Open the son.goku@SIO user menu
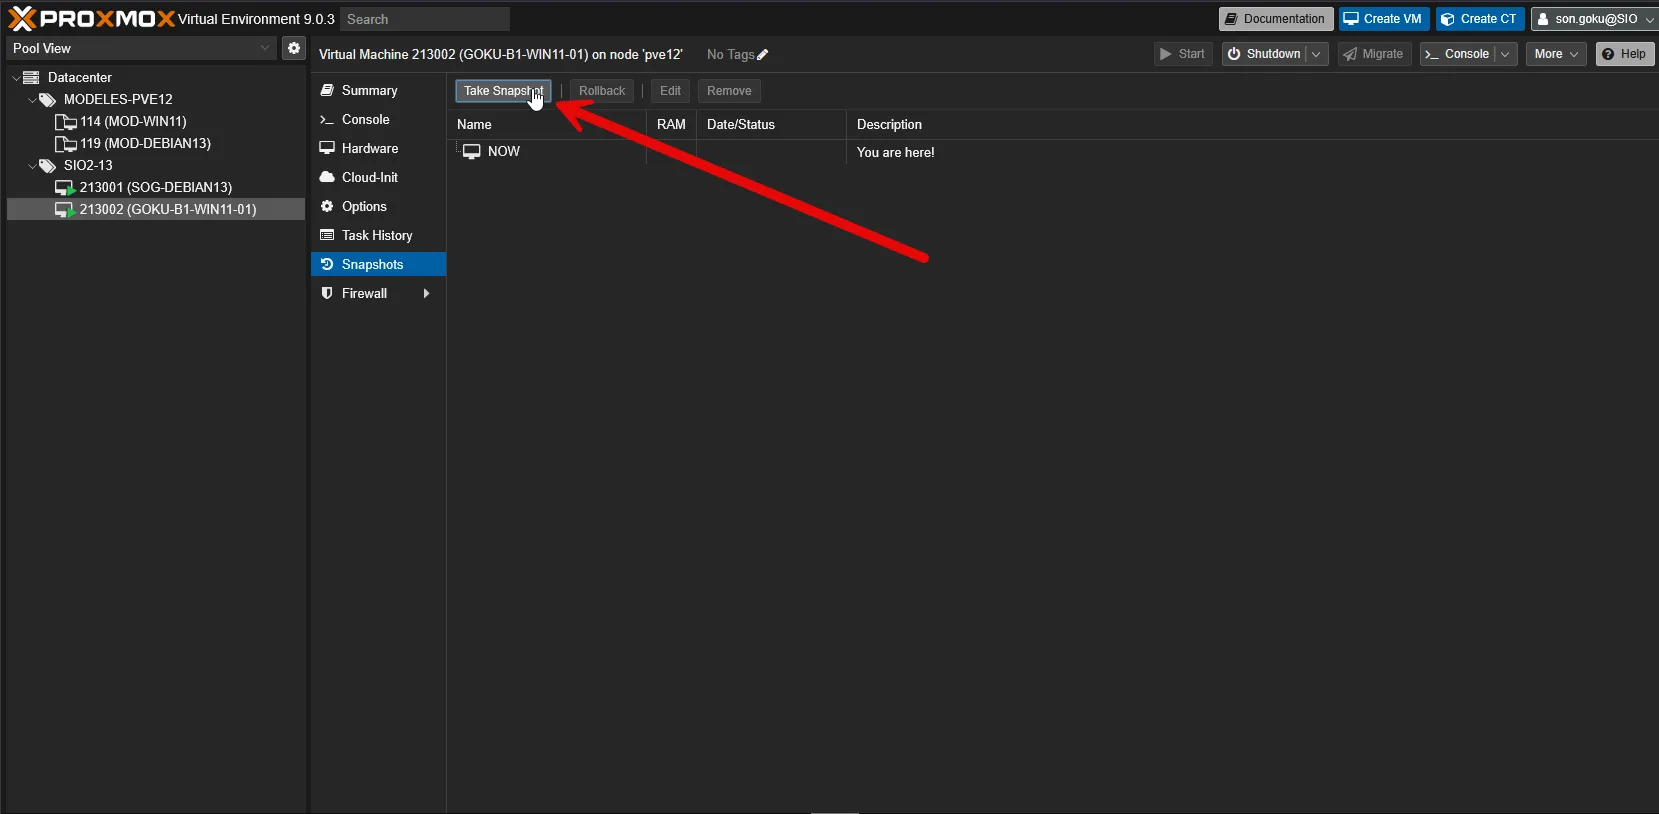The image size is (1659, 814). coord(1594,19)
